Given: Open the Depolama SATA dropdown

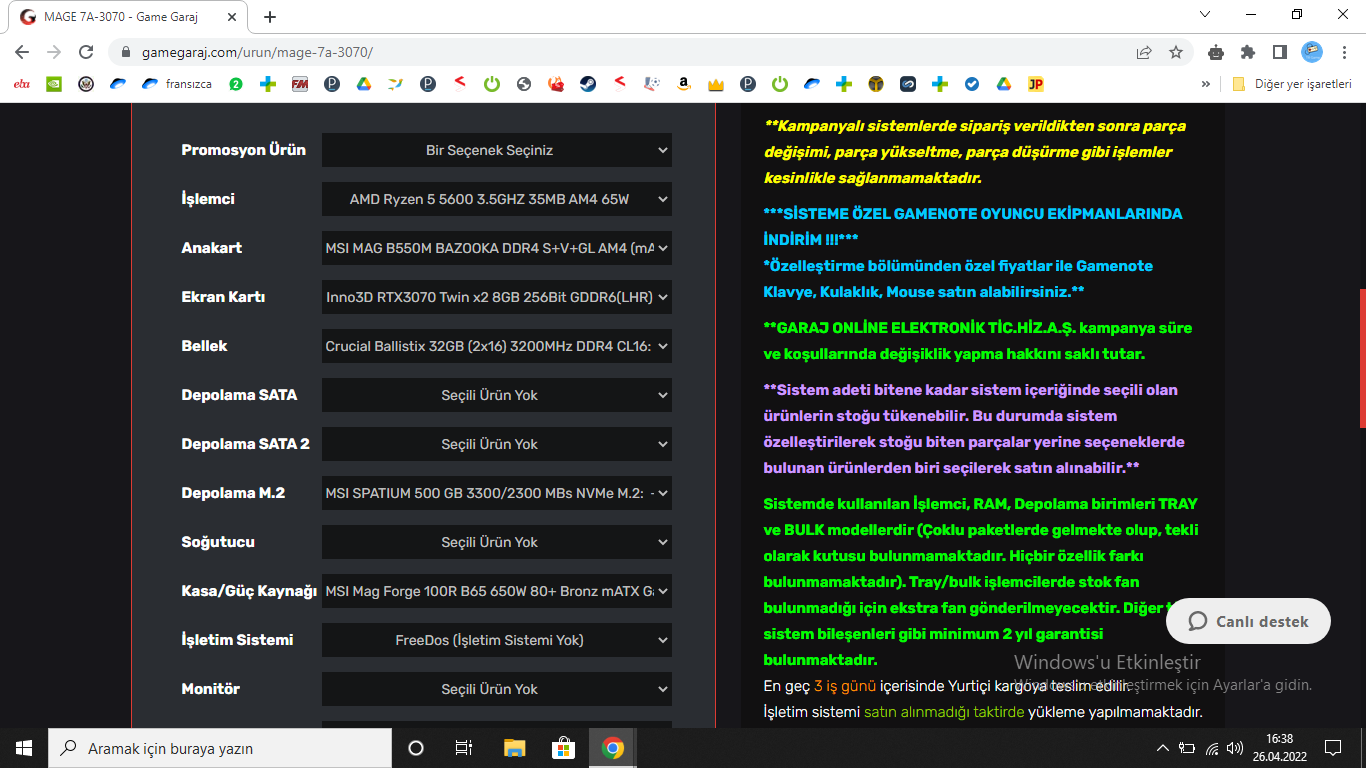Looking at the screenshot, I should click(497, 395).
